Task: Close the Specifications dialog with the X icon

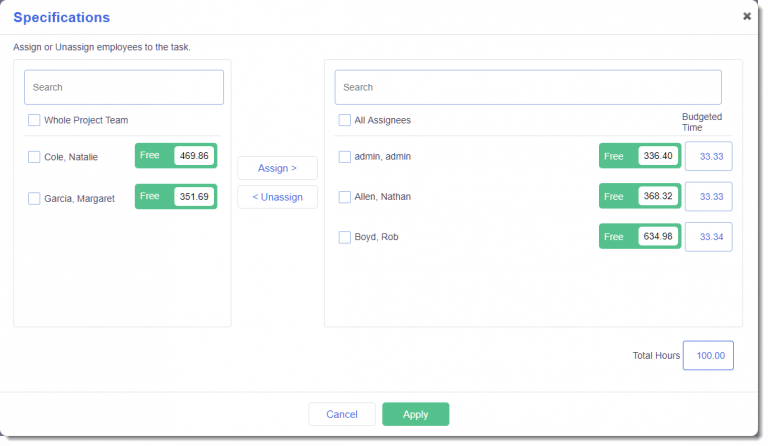Action: 746,16
